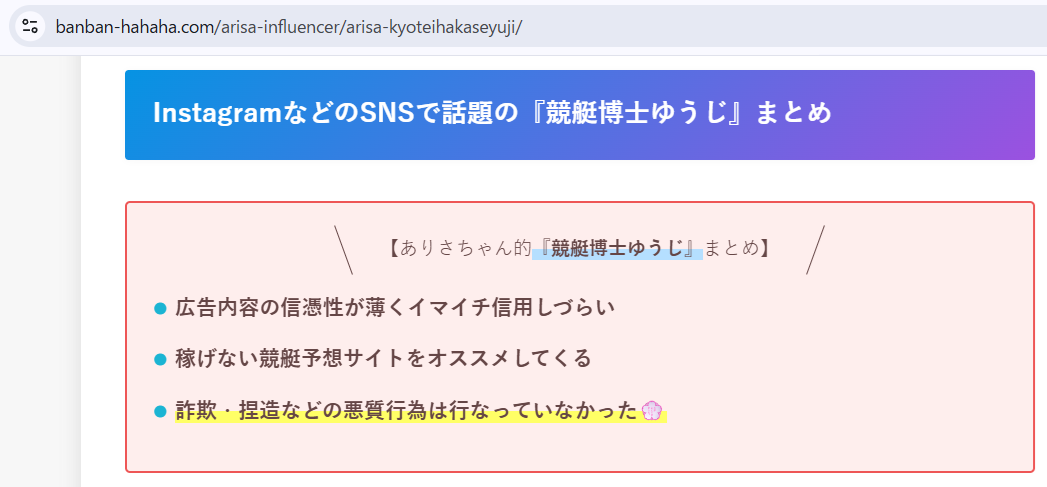Click the blue-underlined 『競艇博士ゆうじ』 in box title
The image size is (1047, 487).
tap(617, 249)
